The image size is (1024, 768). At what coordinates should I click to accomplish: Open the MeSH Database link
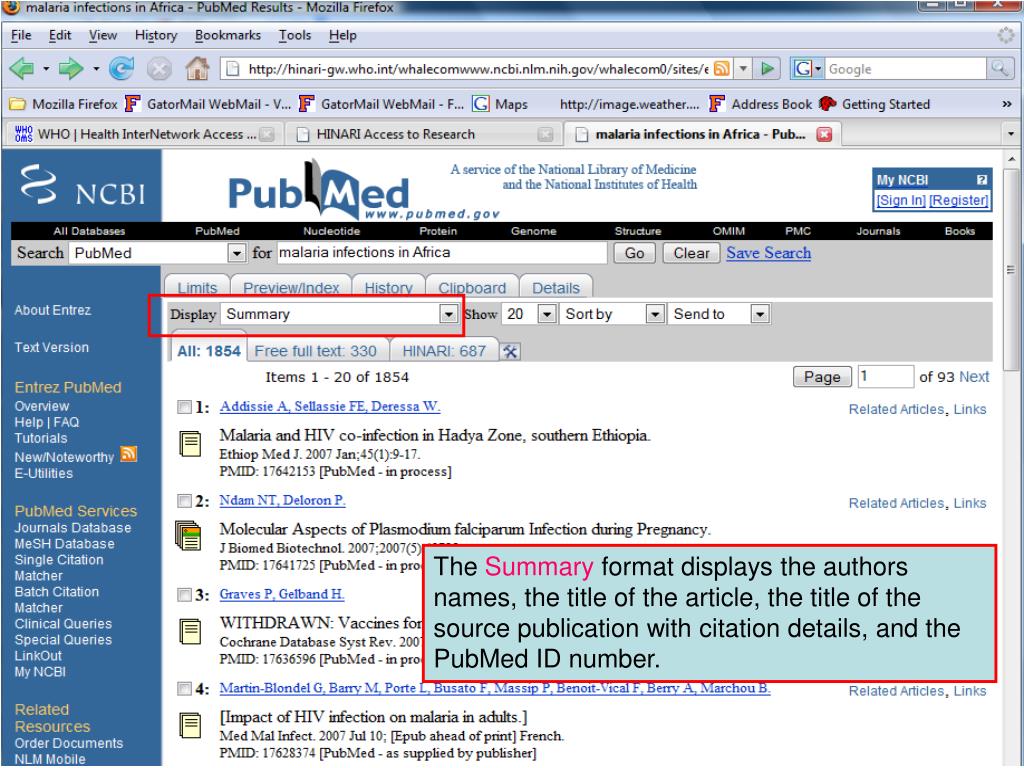pos(64,544)
